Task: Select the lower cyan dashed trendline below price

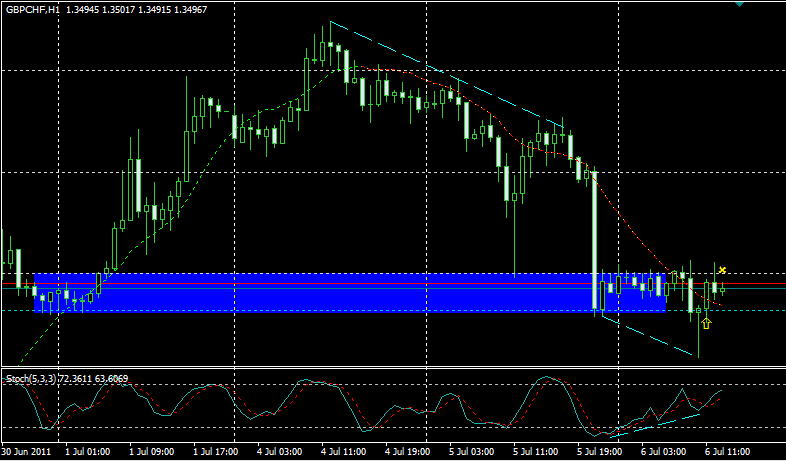Action: pyautogui.click(x=647, y=335)
